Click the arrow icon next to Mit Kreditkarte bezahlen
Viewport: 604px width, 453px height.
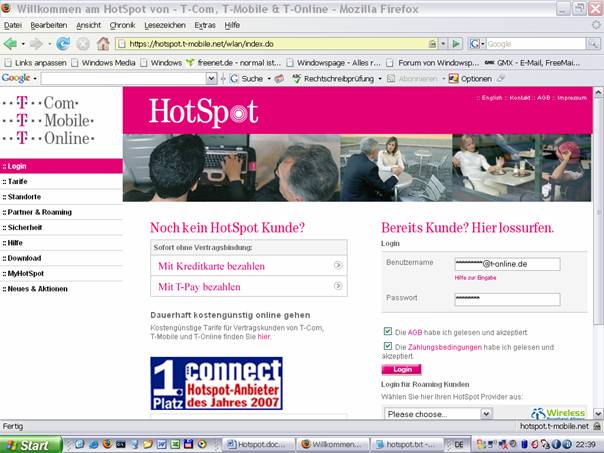coord(338,265)
